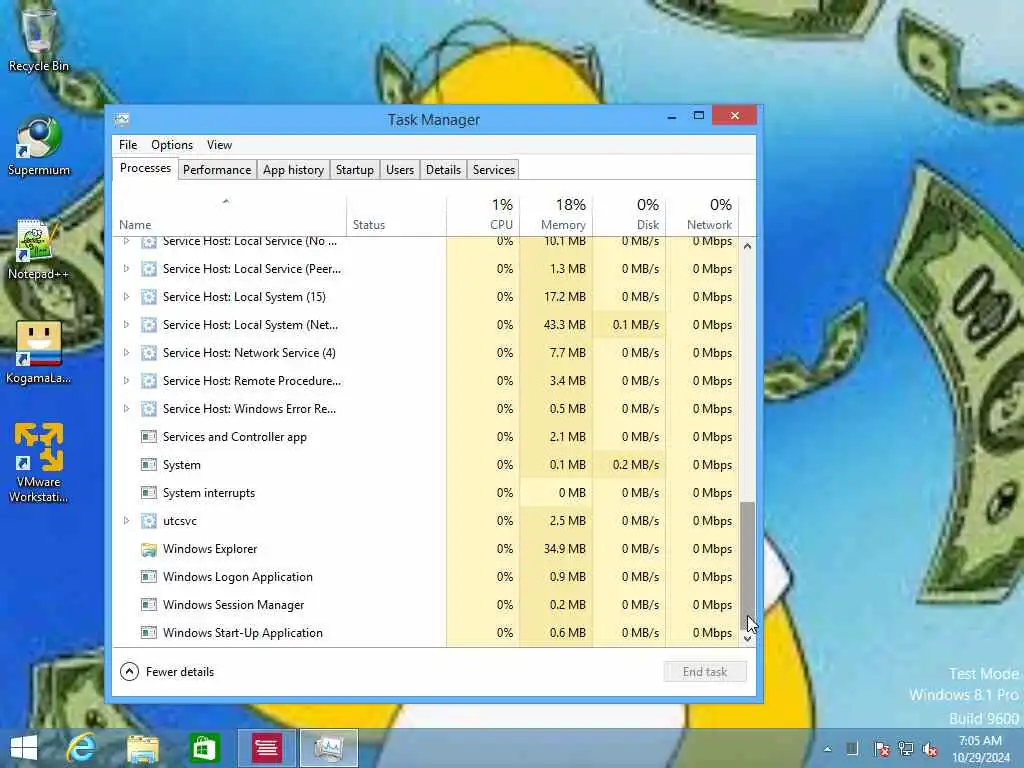Viewport: 1024px width, 768px height.
Task: Open the network tray icon
Action: (x=906, y=749)
